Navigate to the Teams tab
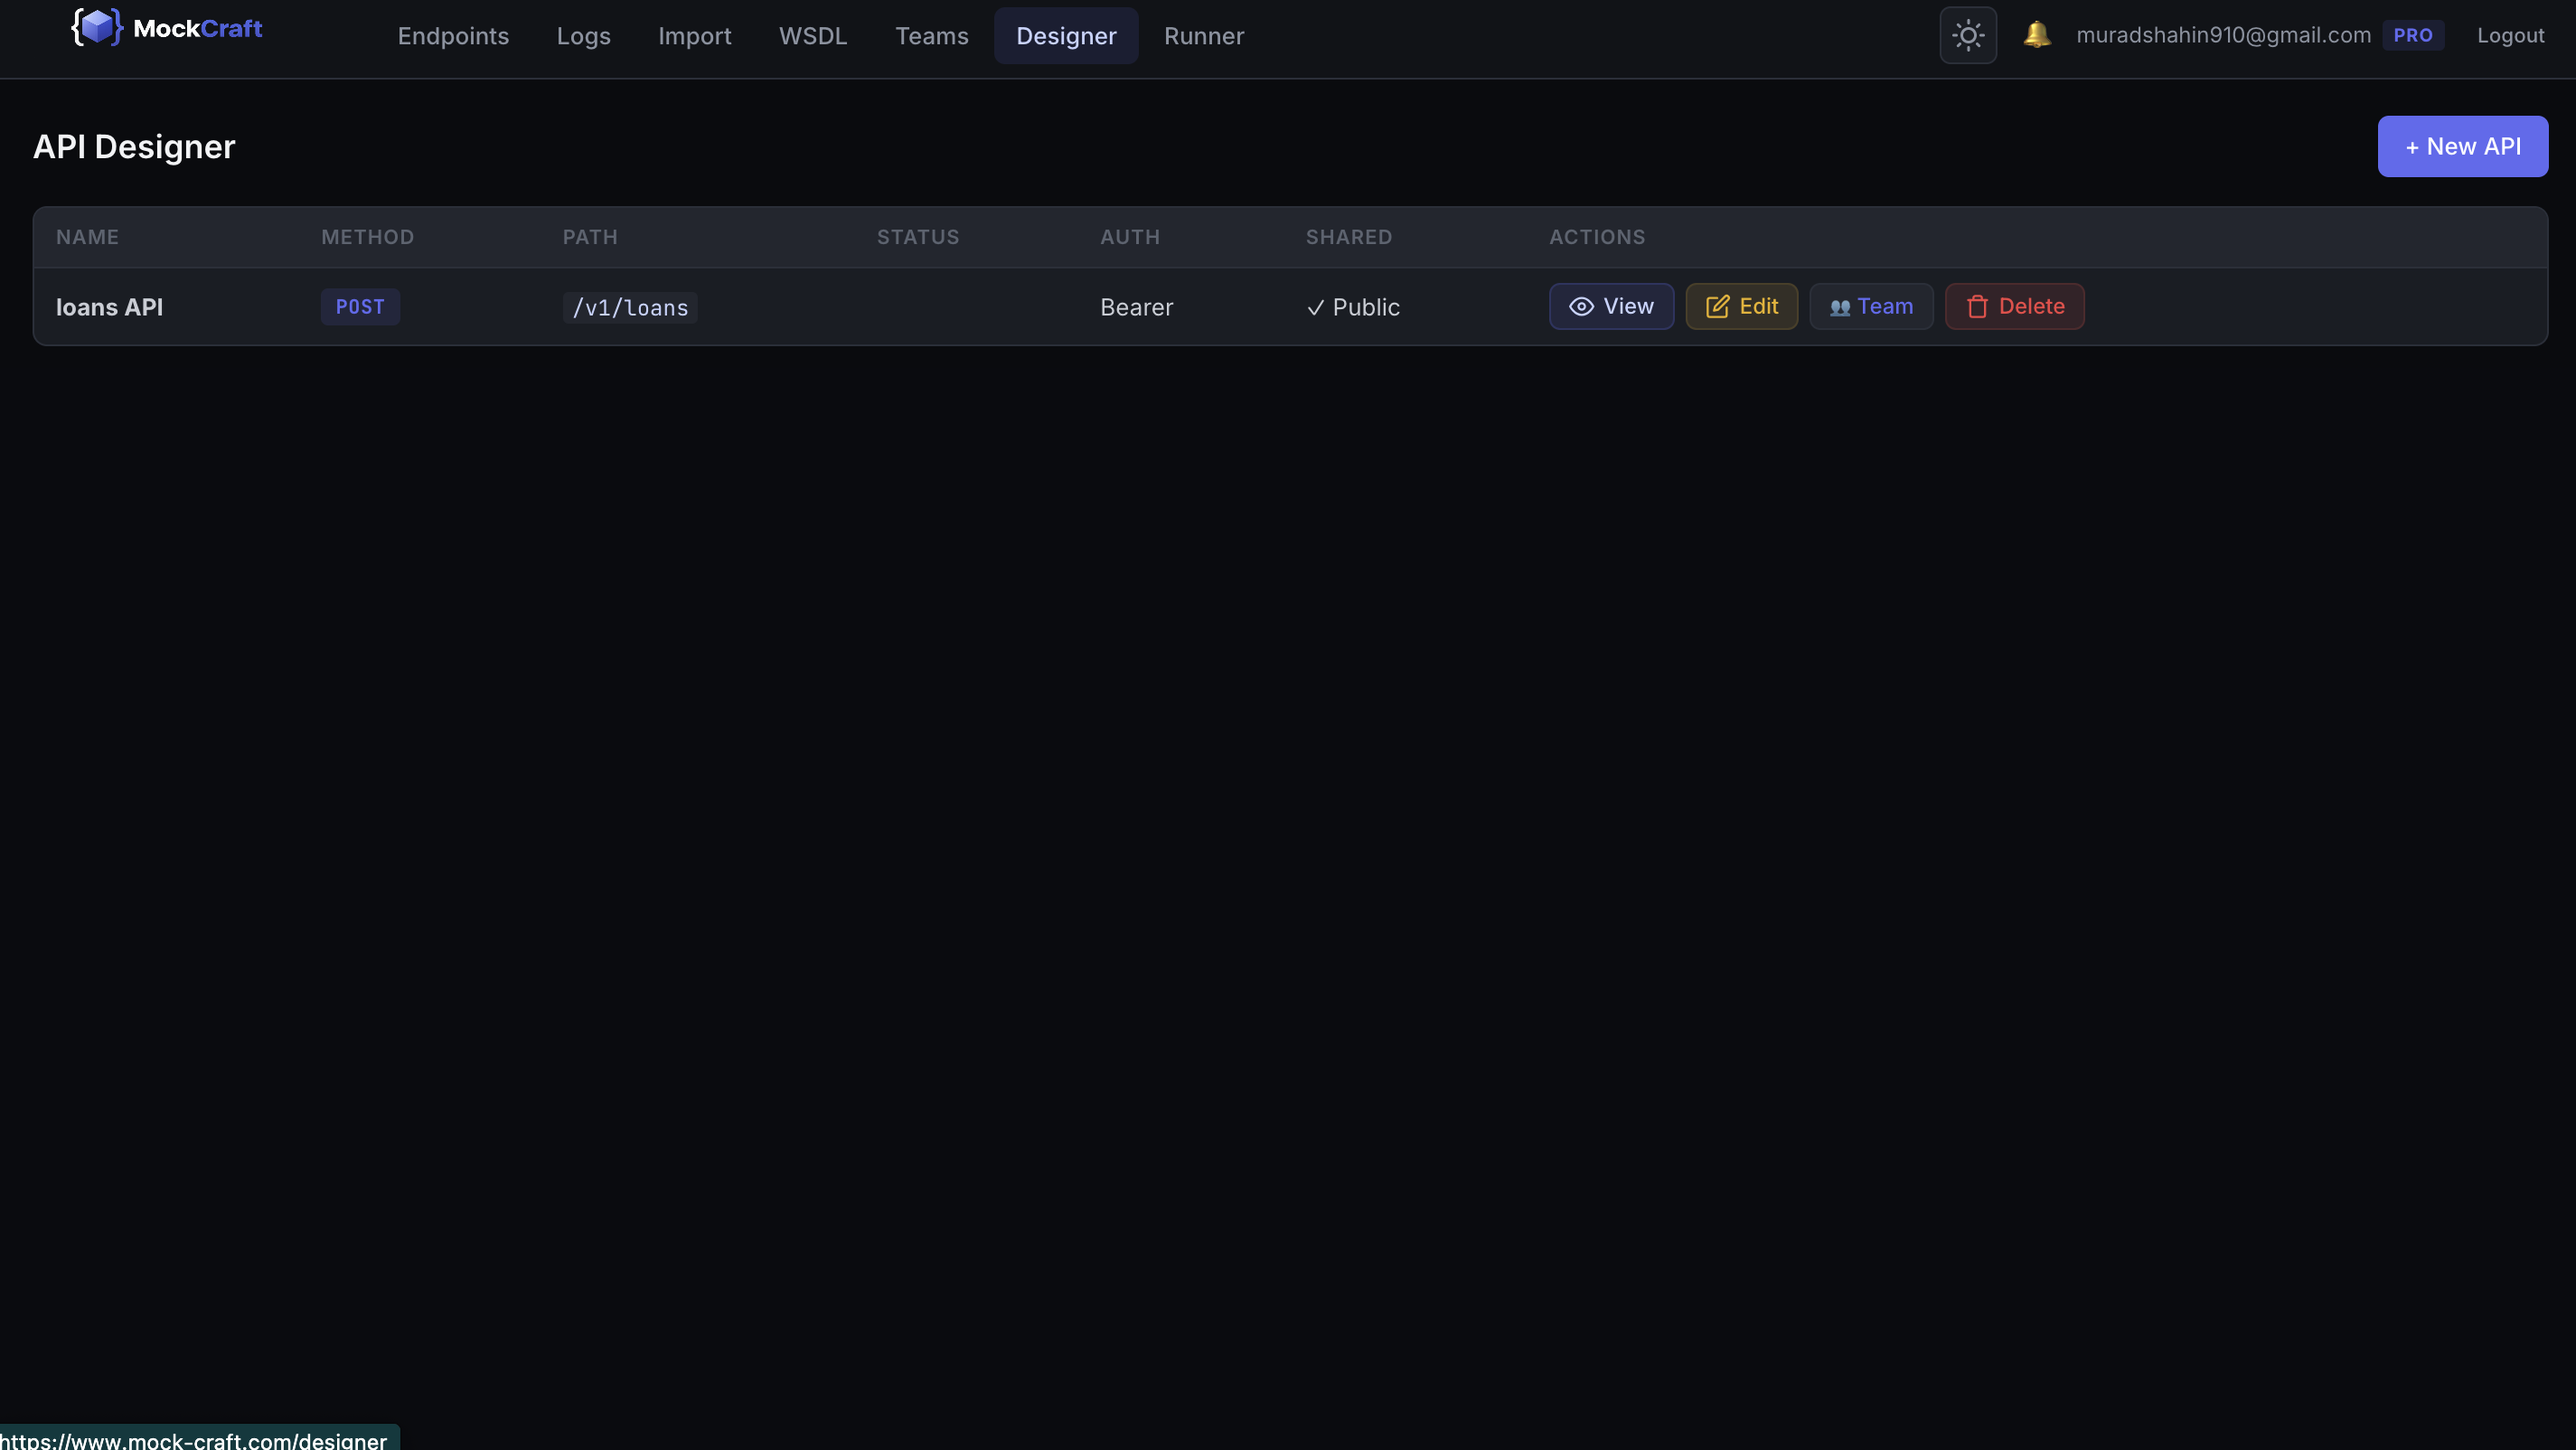 (x=931, y=36)
